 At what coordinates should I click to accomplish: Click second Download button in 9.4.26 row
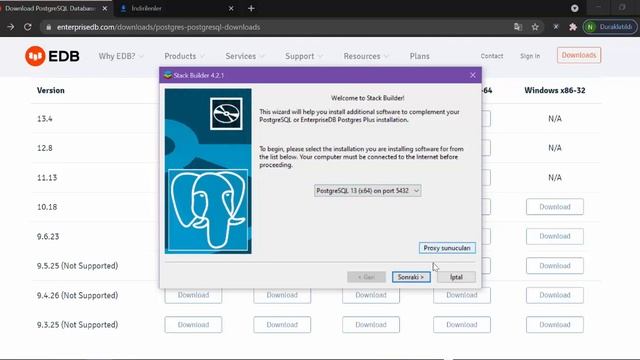(282, 295)
